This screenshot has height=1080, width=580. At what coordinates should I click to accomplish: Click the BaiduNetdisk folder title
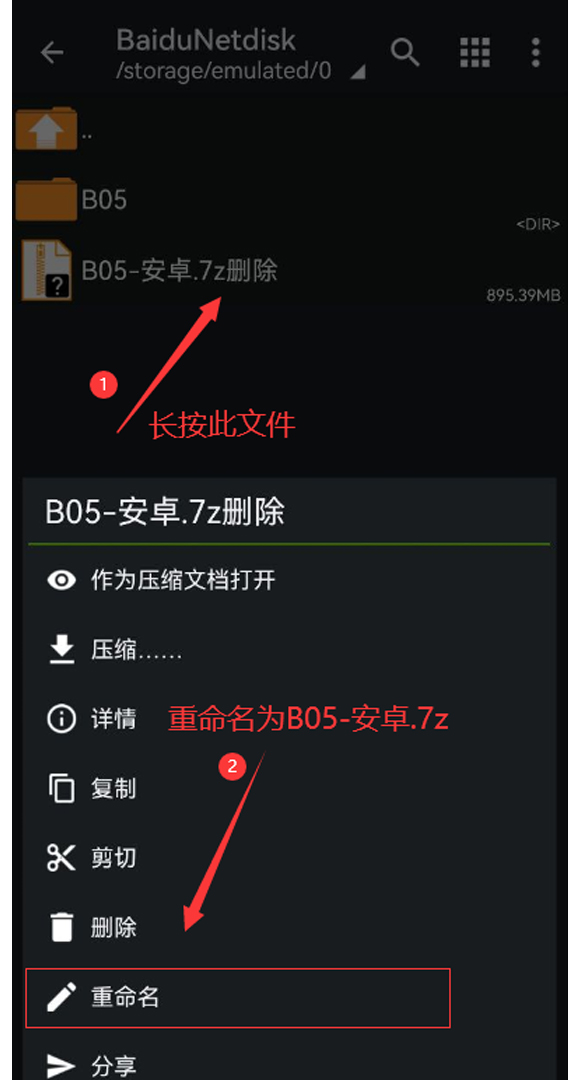click(x=205, y=40)
